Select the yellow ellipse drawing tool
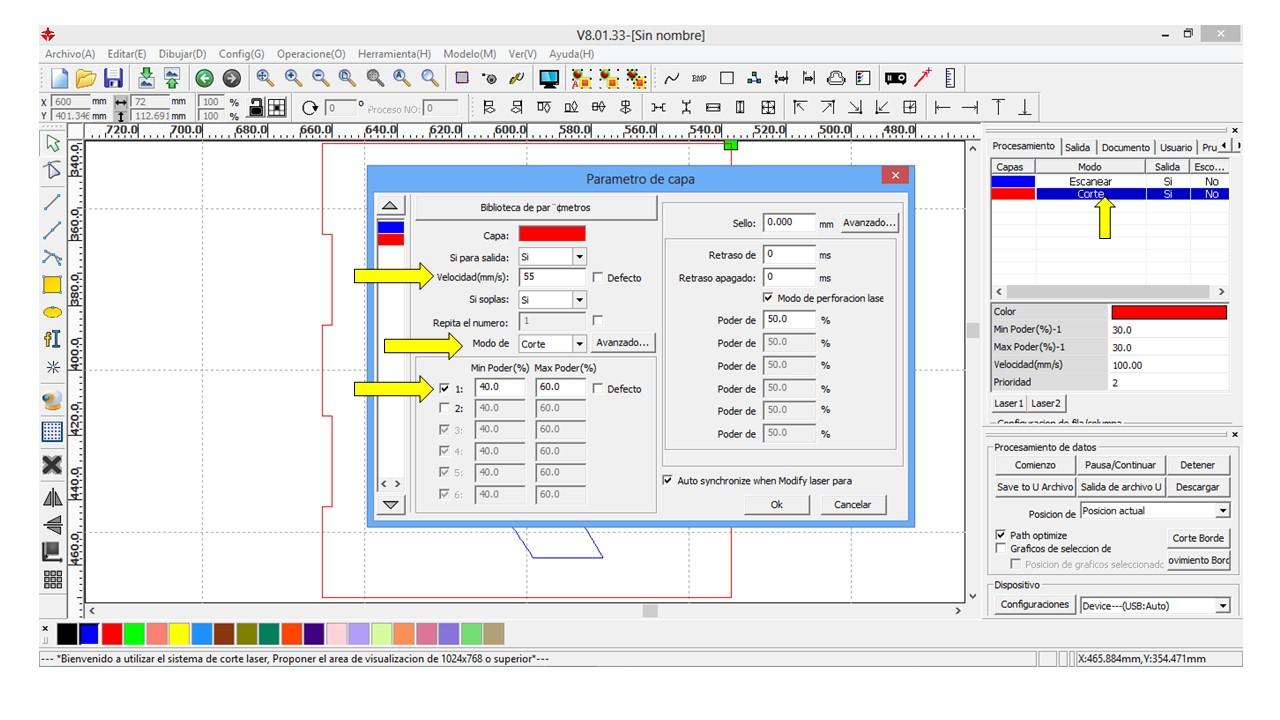1280x720 pixels. click(x=54, y=310)
